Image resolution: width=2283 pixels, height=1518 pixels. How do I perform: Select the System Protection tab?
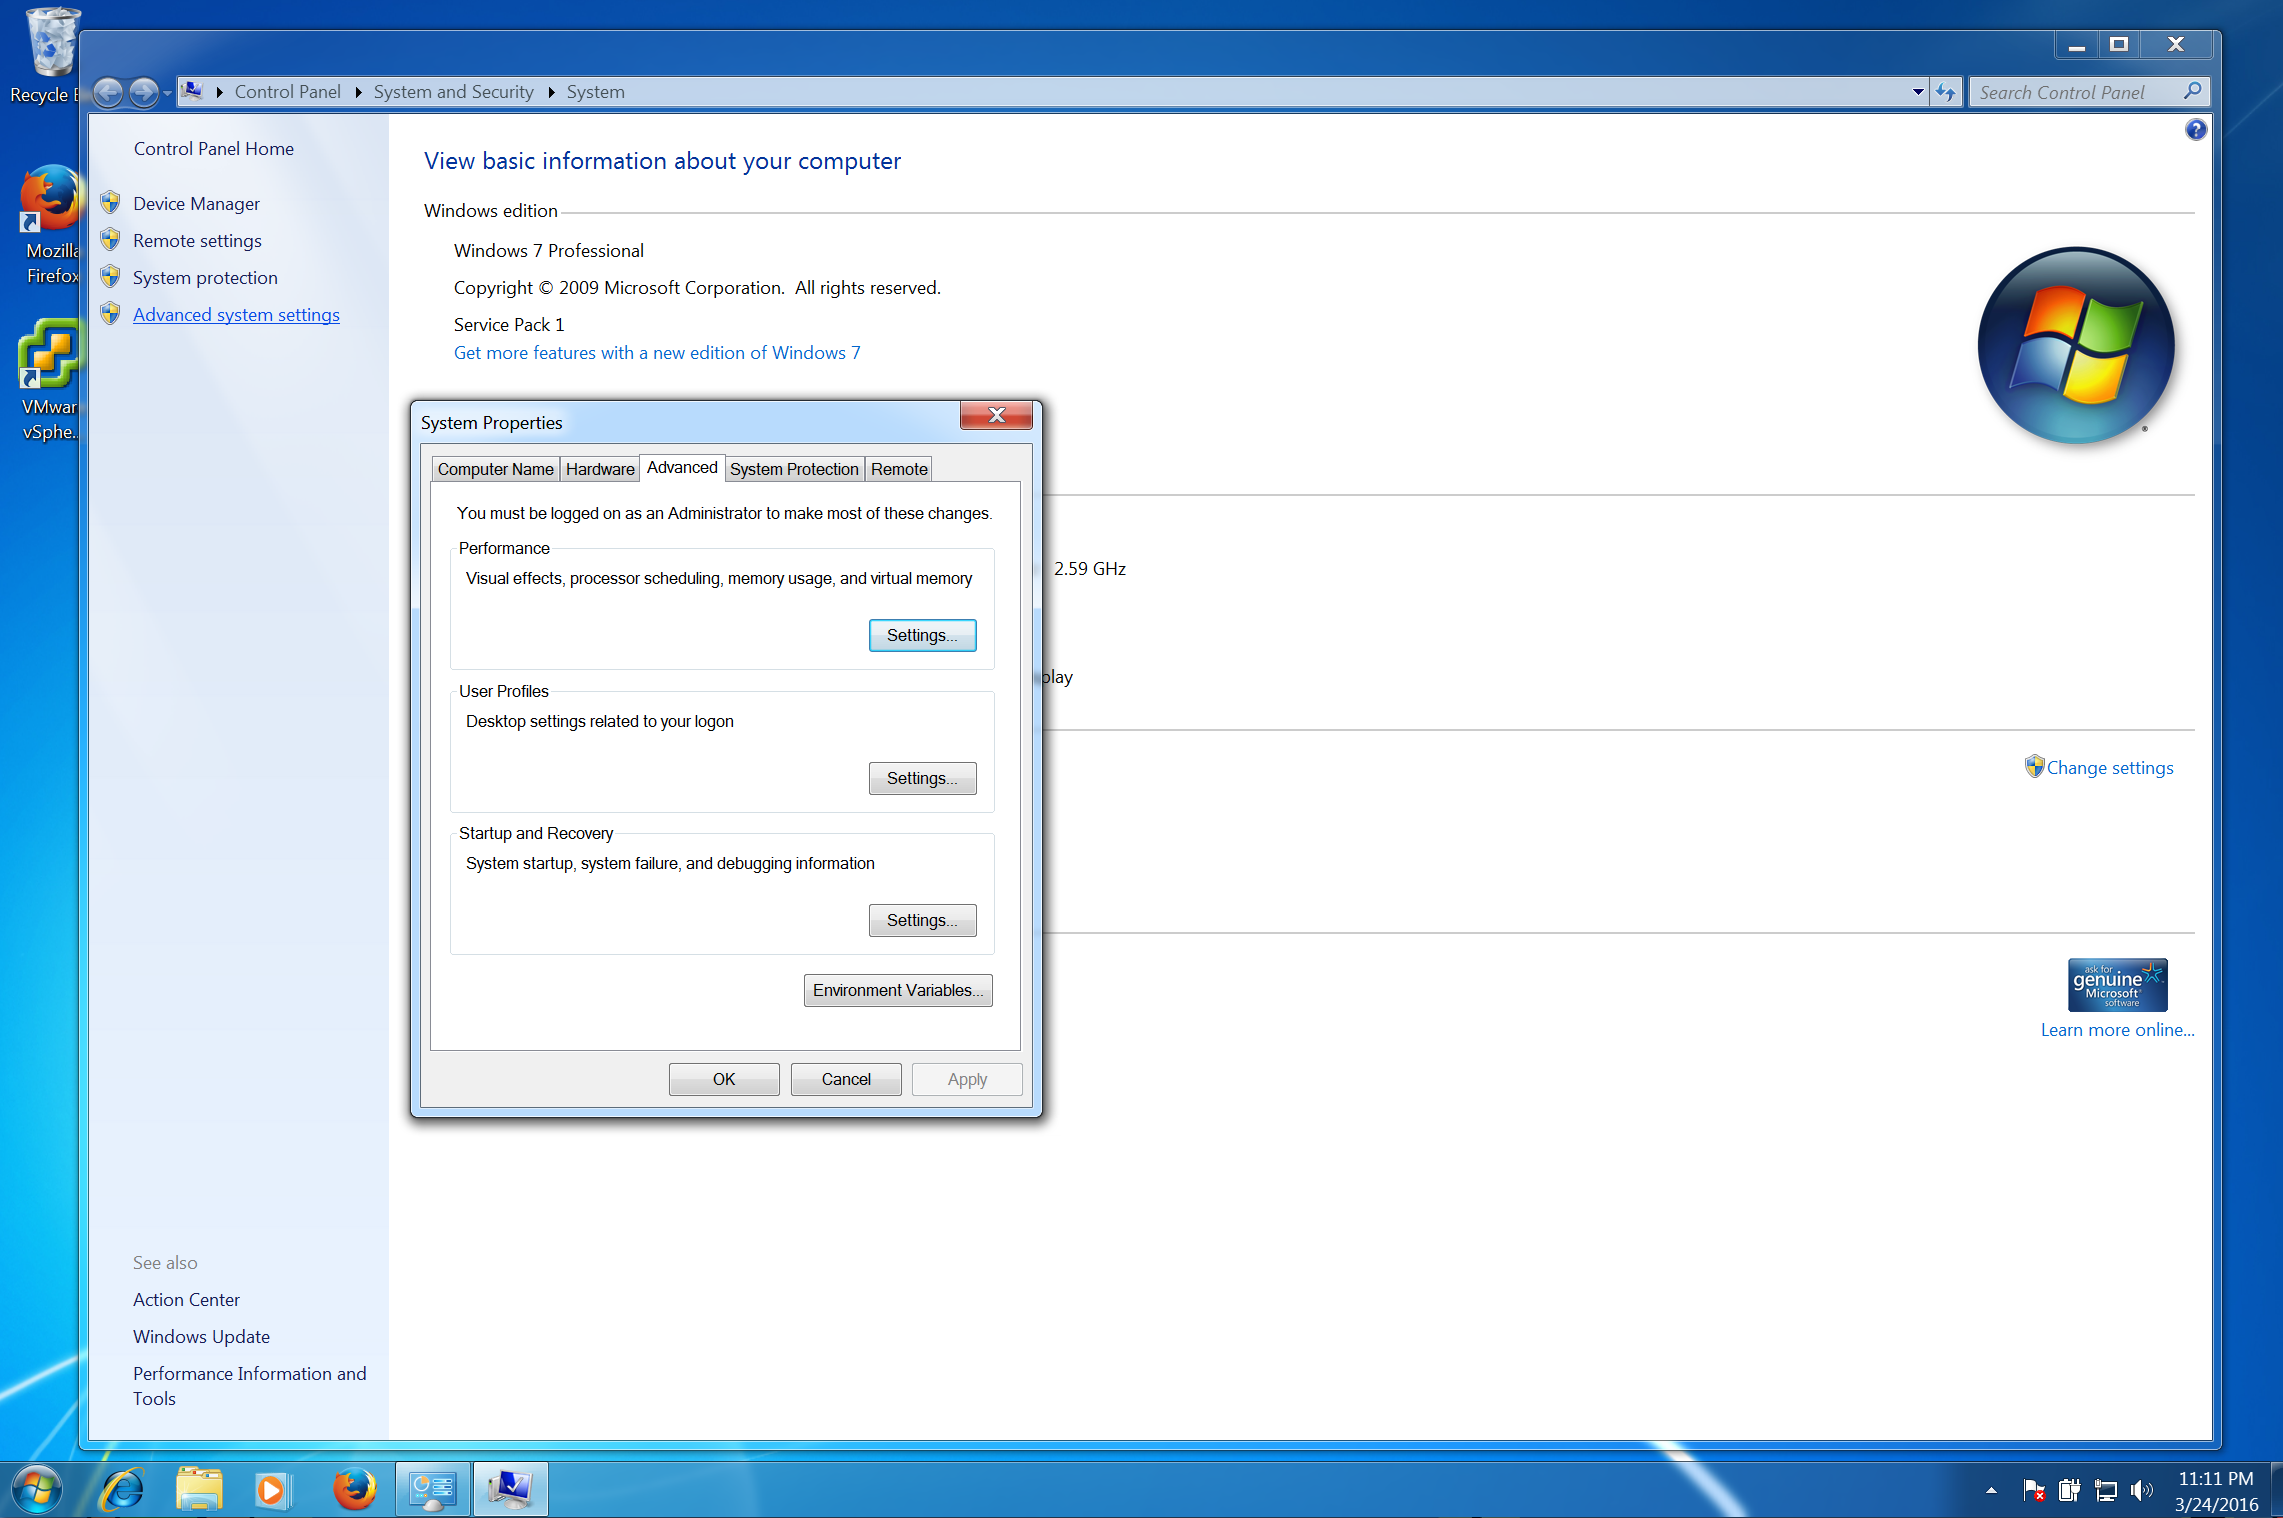pos(794,468)
